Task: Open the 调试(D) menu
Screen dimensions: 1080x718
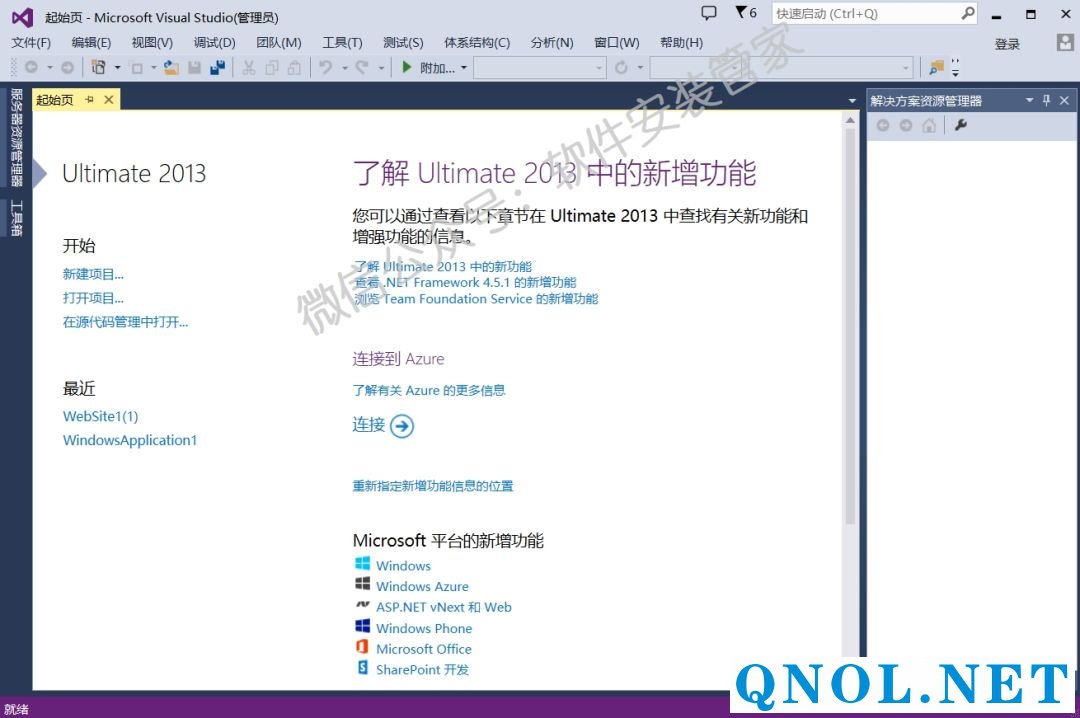Action: pyautogui.click(x=214, y=43)
